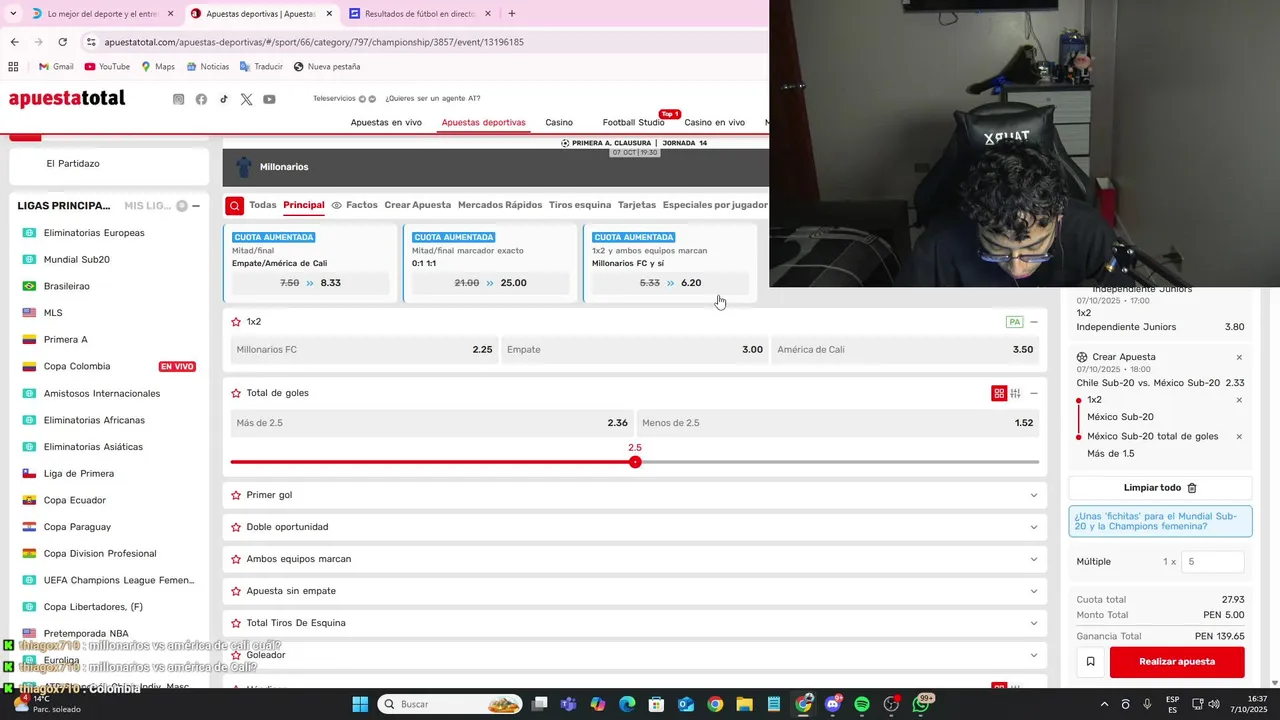The height and width of the screenshot is (720, 1280).
Task: Select Más de 2.5 odds 2.36
Action: [x=431, y=423]
